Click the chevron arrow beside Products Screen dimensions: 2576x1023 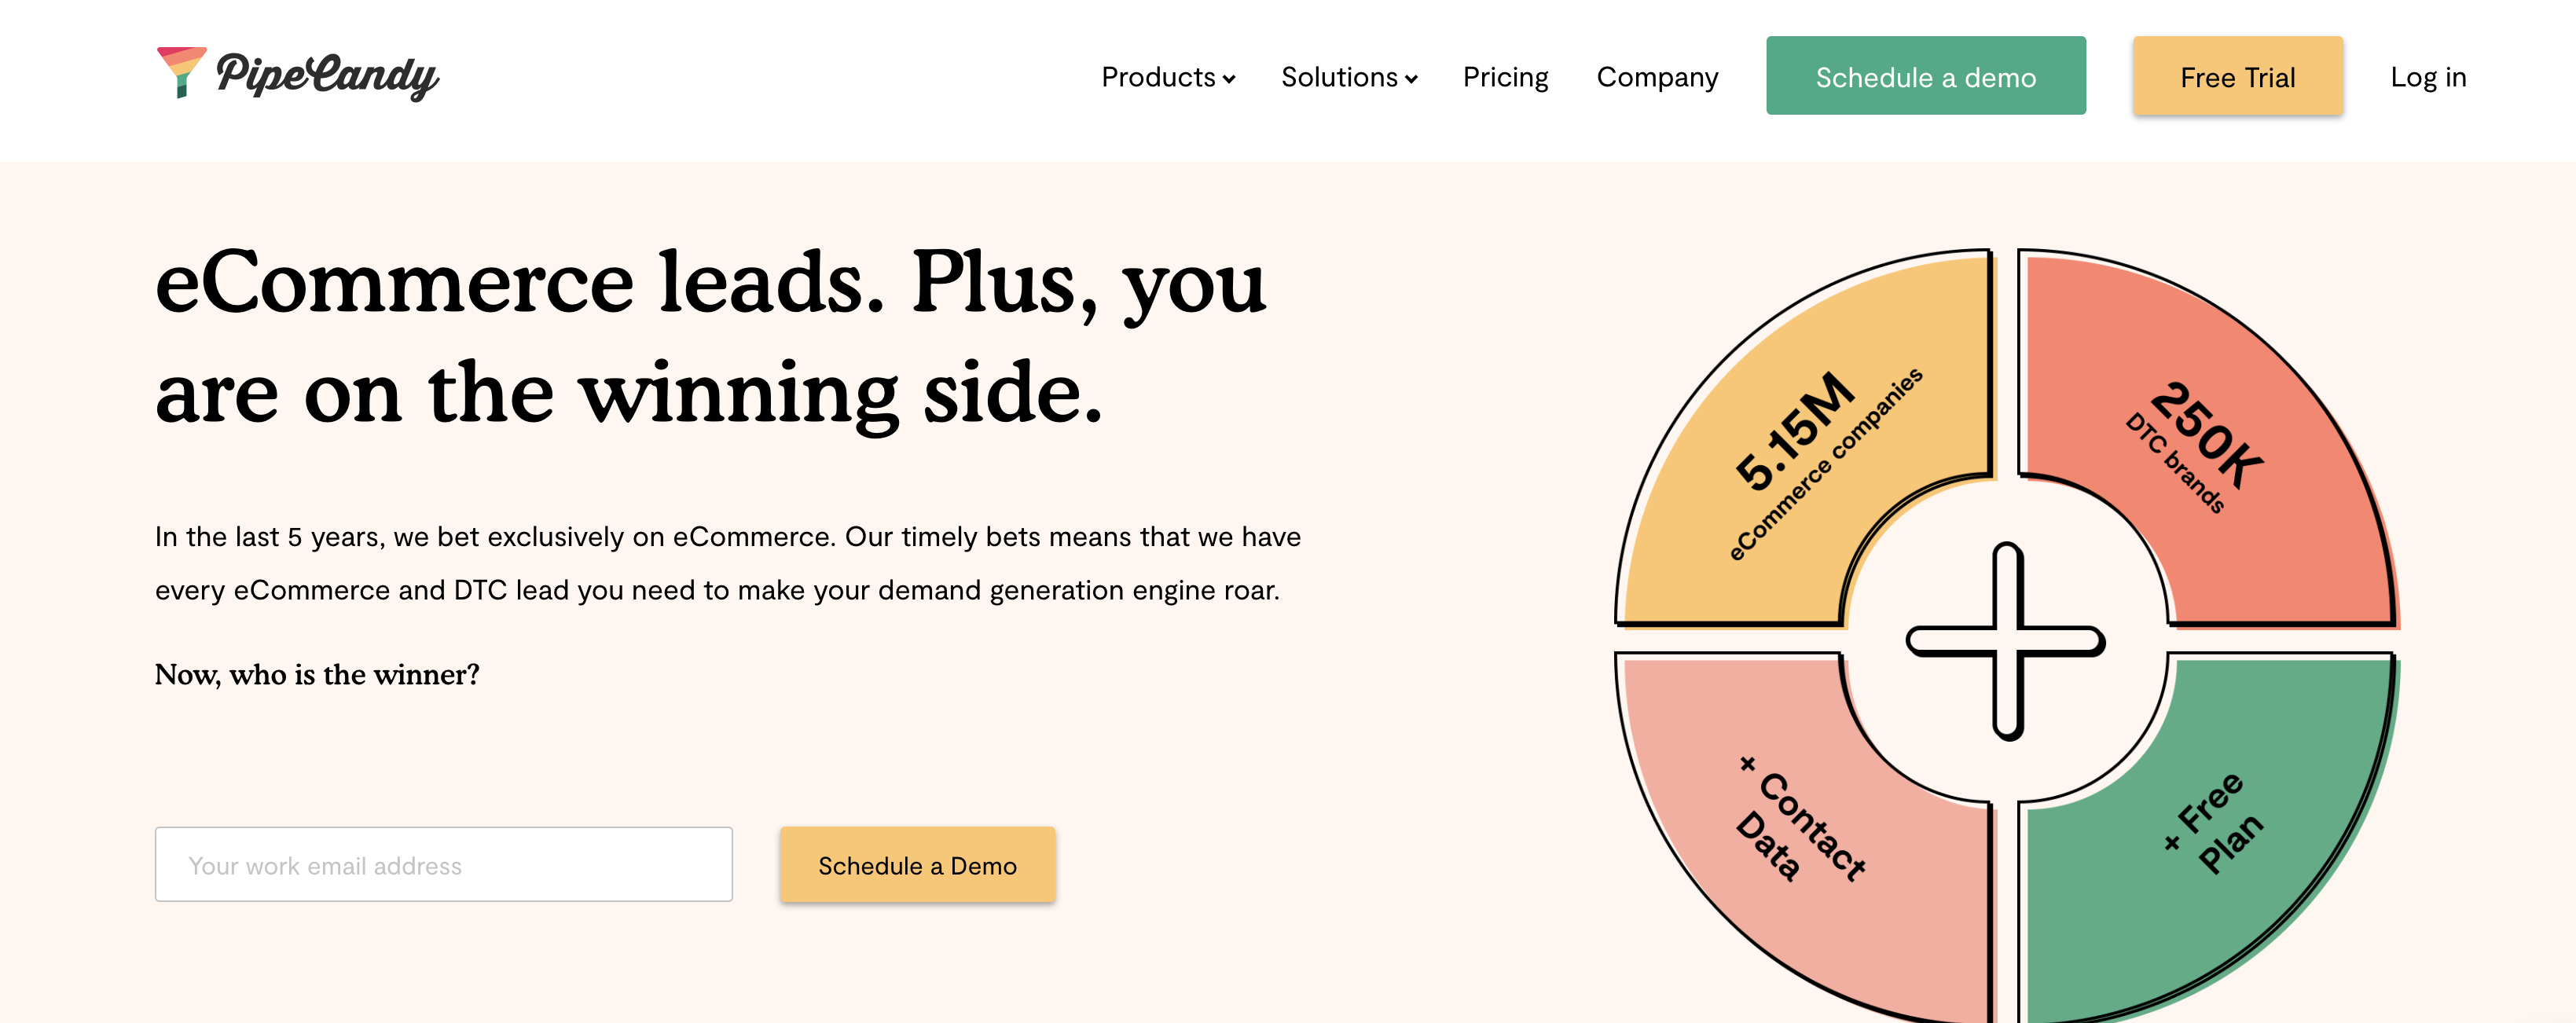tap(1229, 79)
